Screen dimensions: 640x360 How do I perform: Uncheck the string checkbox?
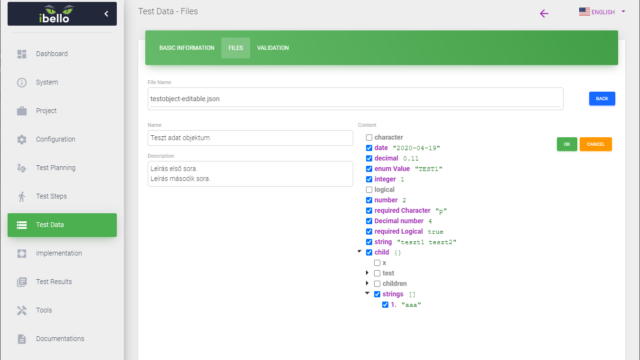tap(369, 242)
